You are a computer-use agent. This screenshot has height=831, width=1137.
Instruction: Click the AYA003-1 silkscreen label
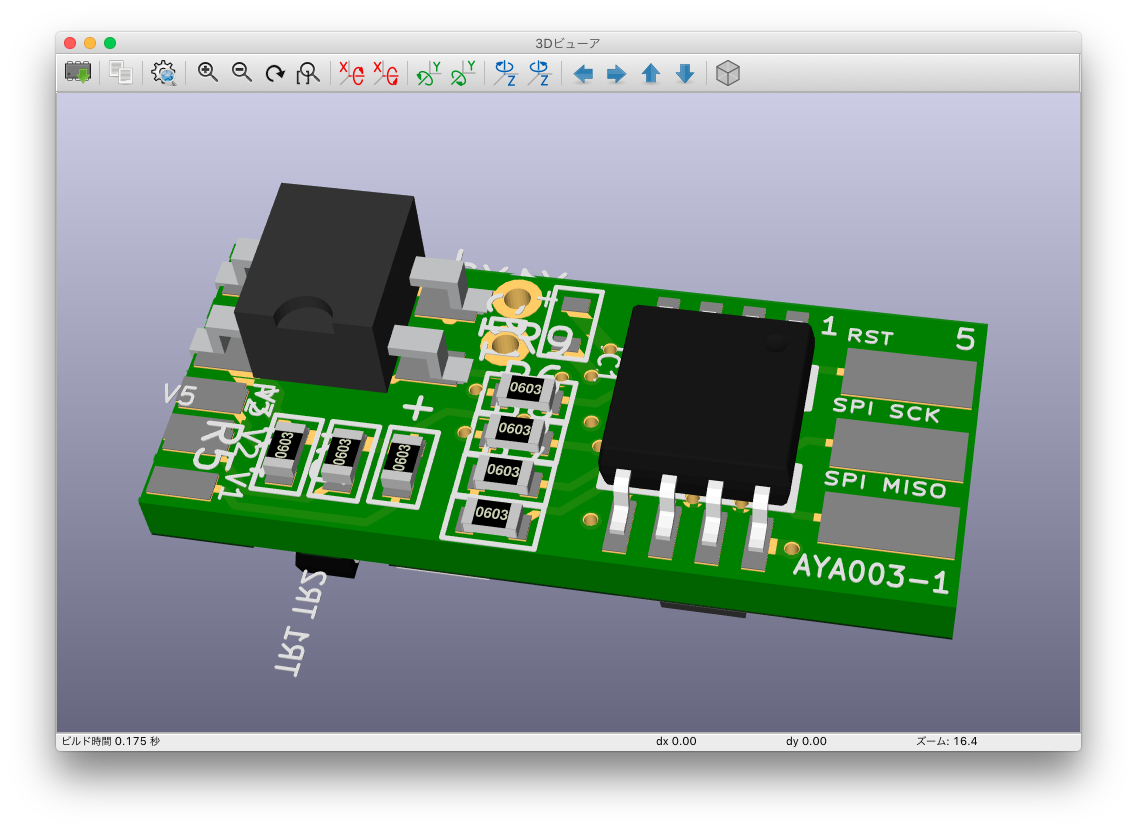tap(871, 574)
